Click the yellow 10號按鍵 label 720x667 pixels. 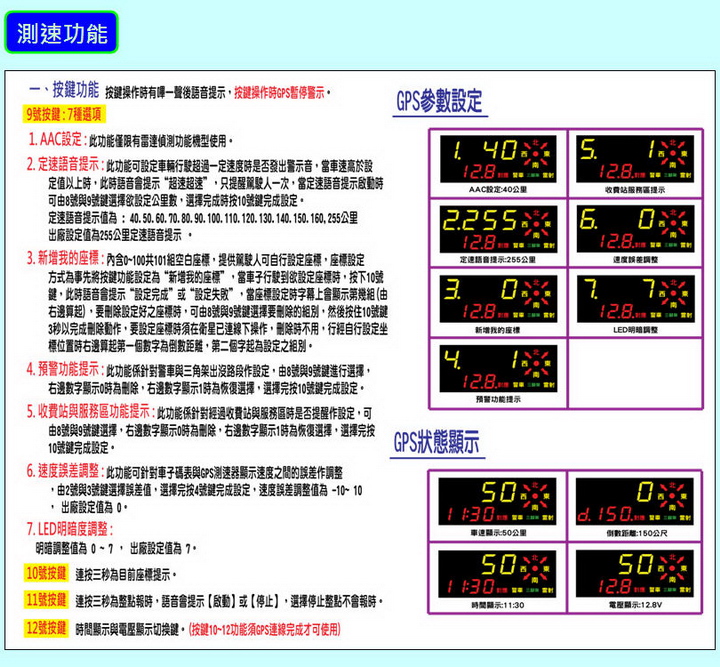click(x=46, y=574)
